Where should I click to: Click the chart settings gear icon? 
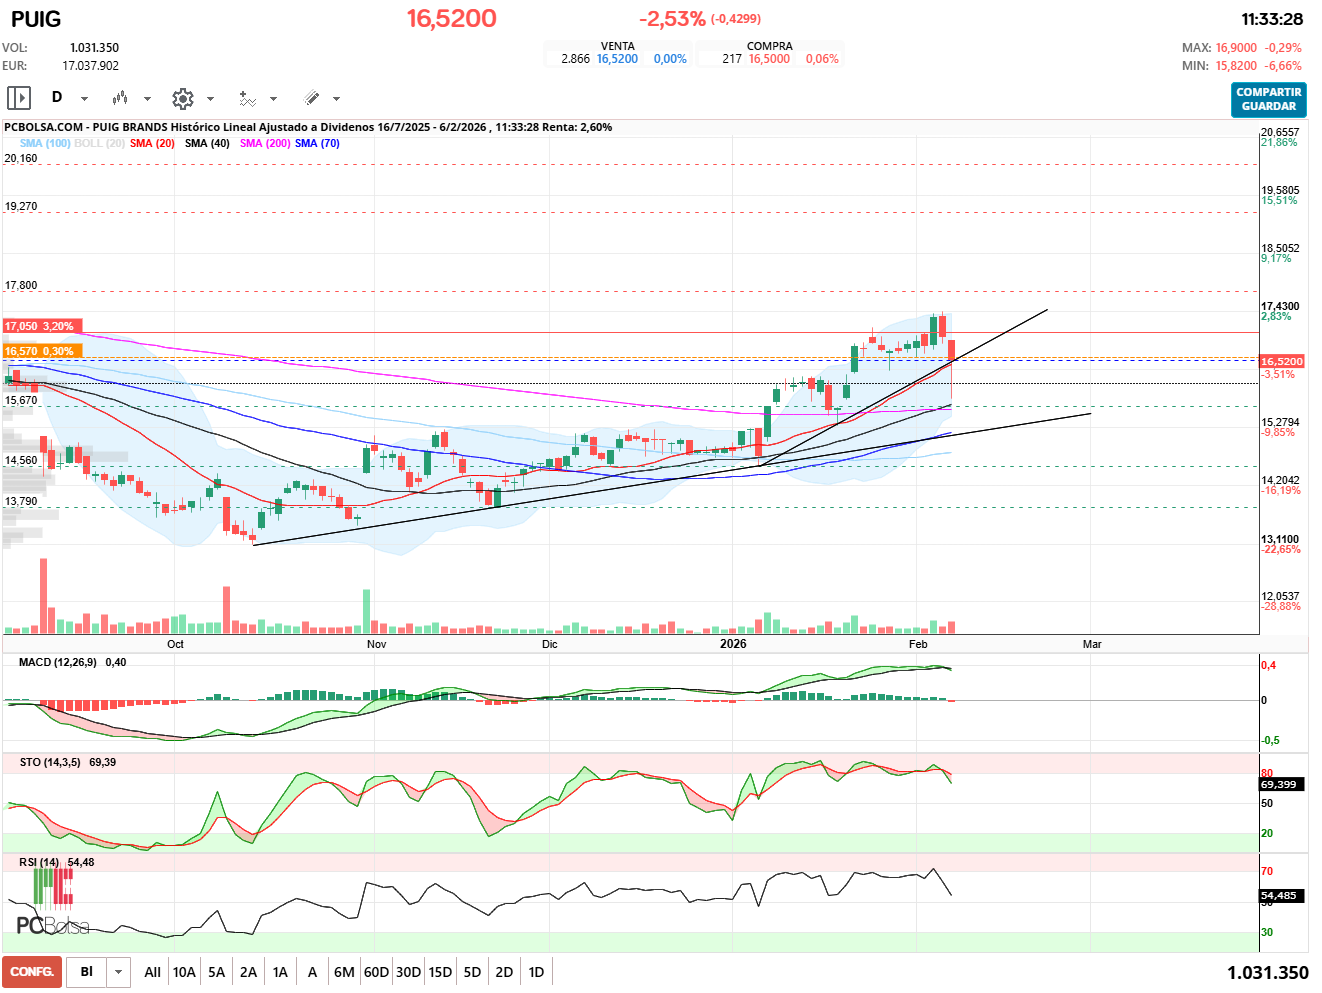182,98
